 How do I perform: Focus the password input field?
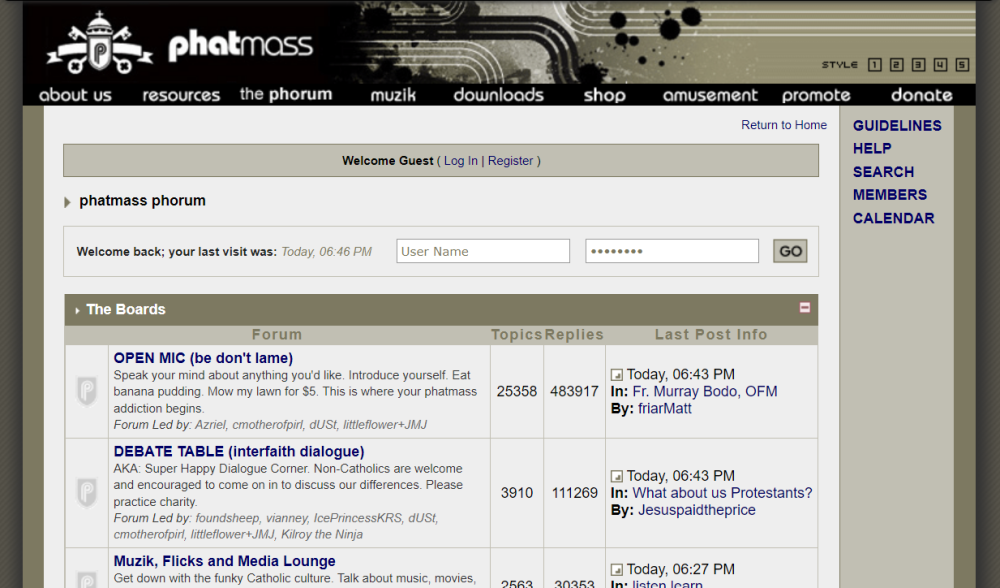pos(672,251)
